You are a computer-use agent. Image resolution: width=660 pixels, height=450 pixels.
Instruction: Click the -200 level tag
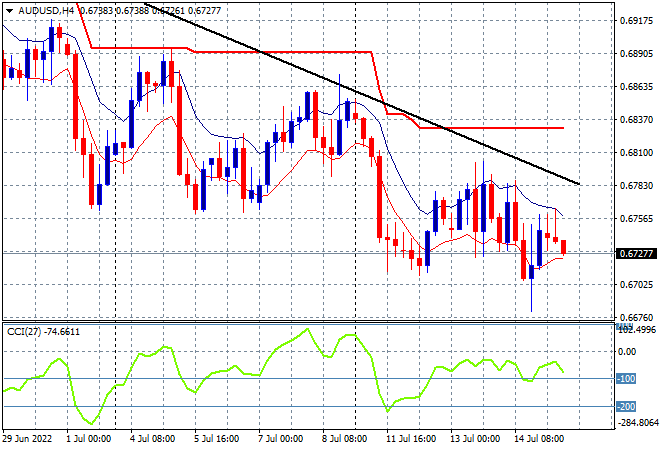[x=626, y=407]
